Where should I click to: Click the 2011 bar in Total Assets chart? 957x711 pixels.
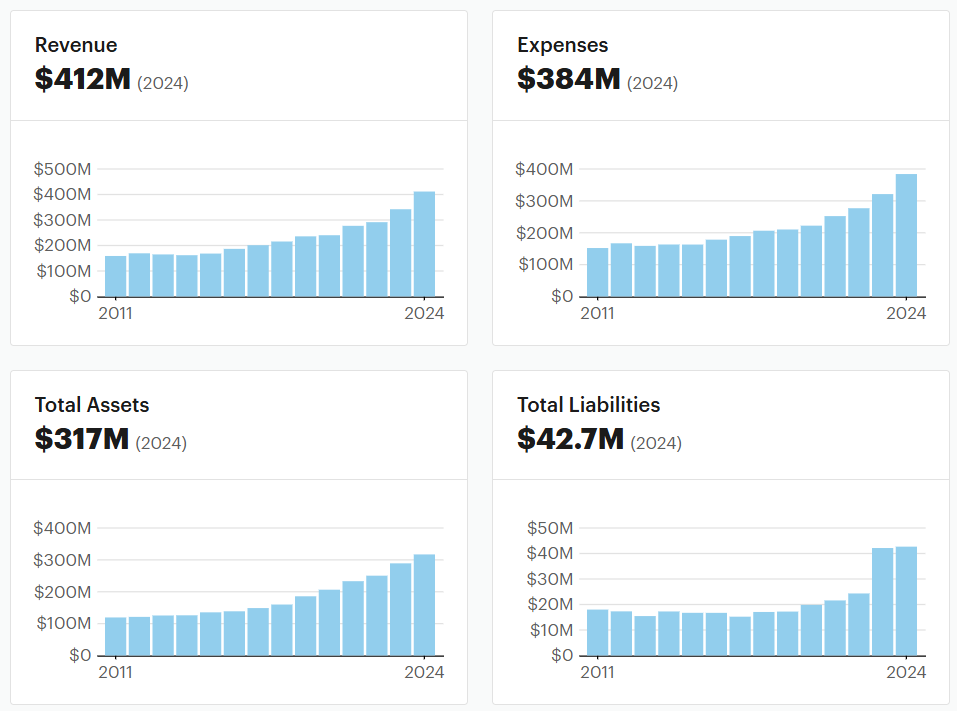pos(116,636)
